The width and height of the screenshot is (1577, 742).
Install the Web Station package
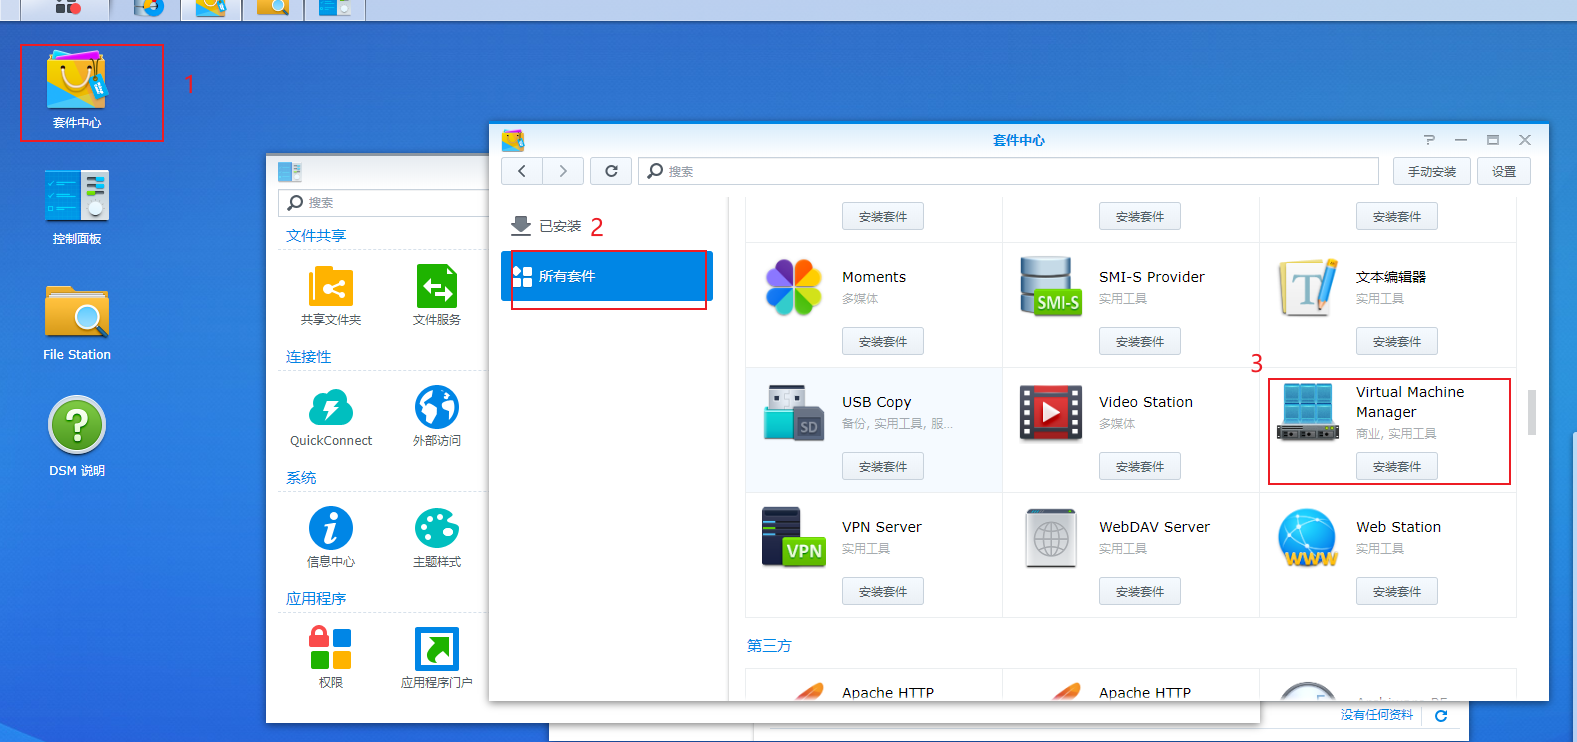tap(1397, 591)
